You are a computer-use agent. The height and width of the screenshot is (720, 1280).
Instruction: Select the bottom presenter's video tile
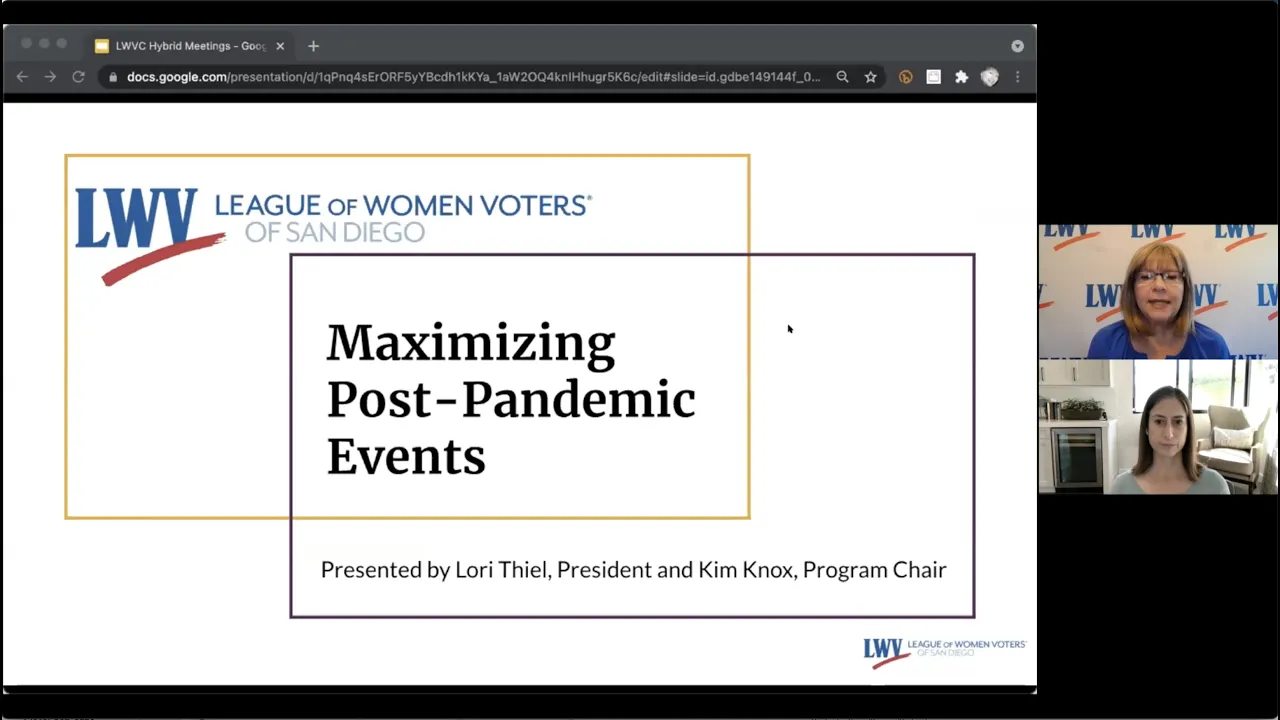1158,427
